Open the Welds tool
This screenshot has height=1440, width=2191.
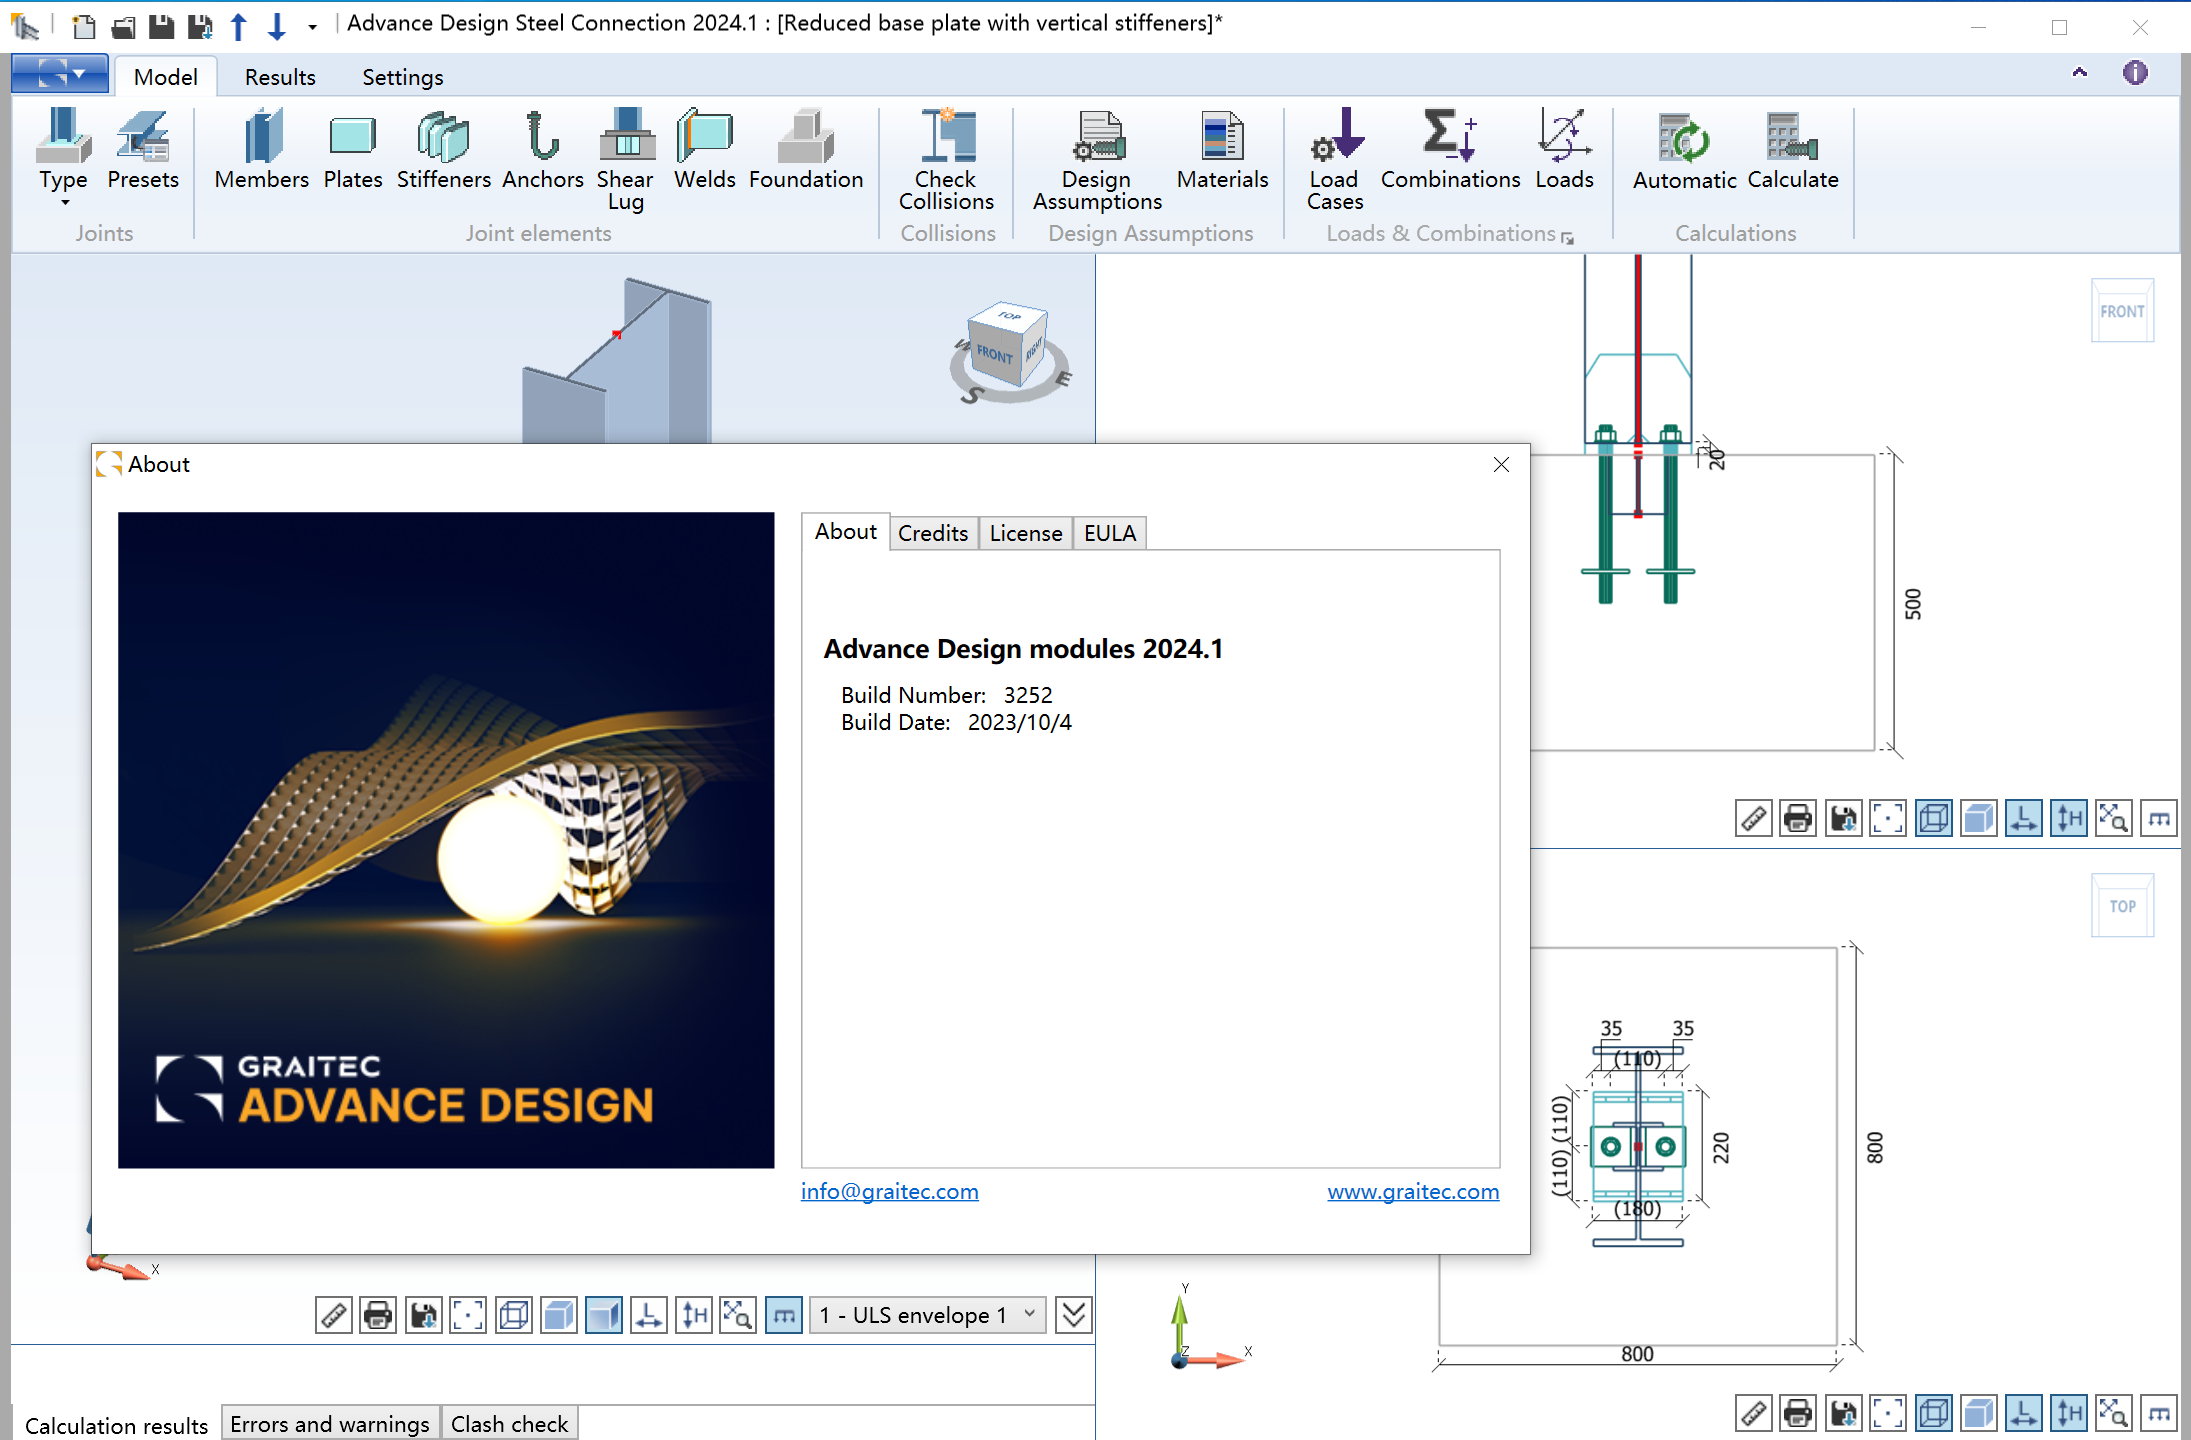(x=704, y=150)
